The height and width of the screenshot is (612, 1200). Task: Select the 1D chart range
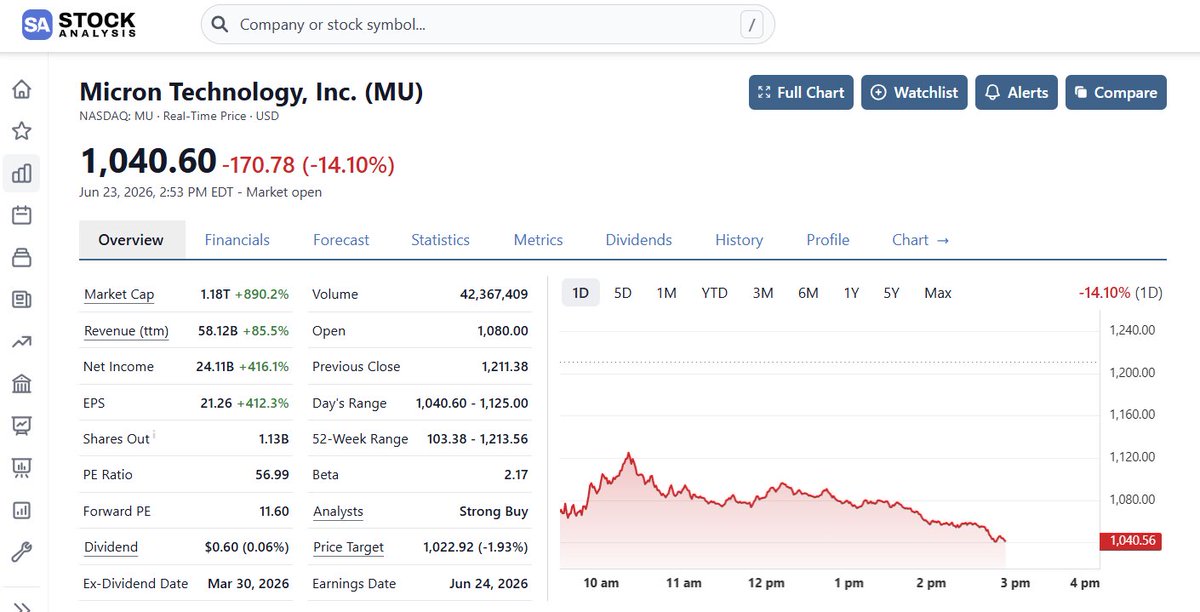(x=580, y=293)
